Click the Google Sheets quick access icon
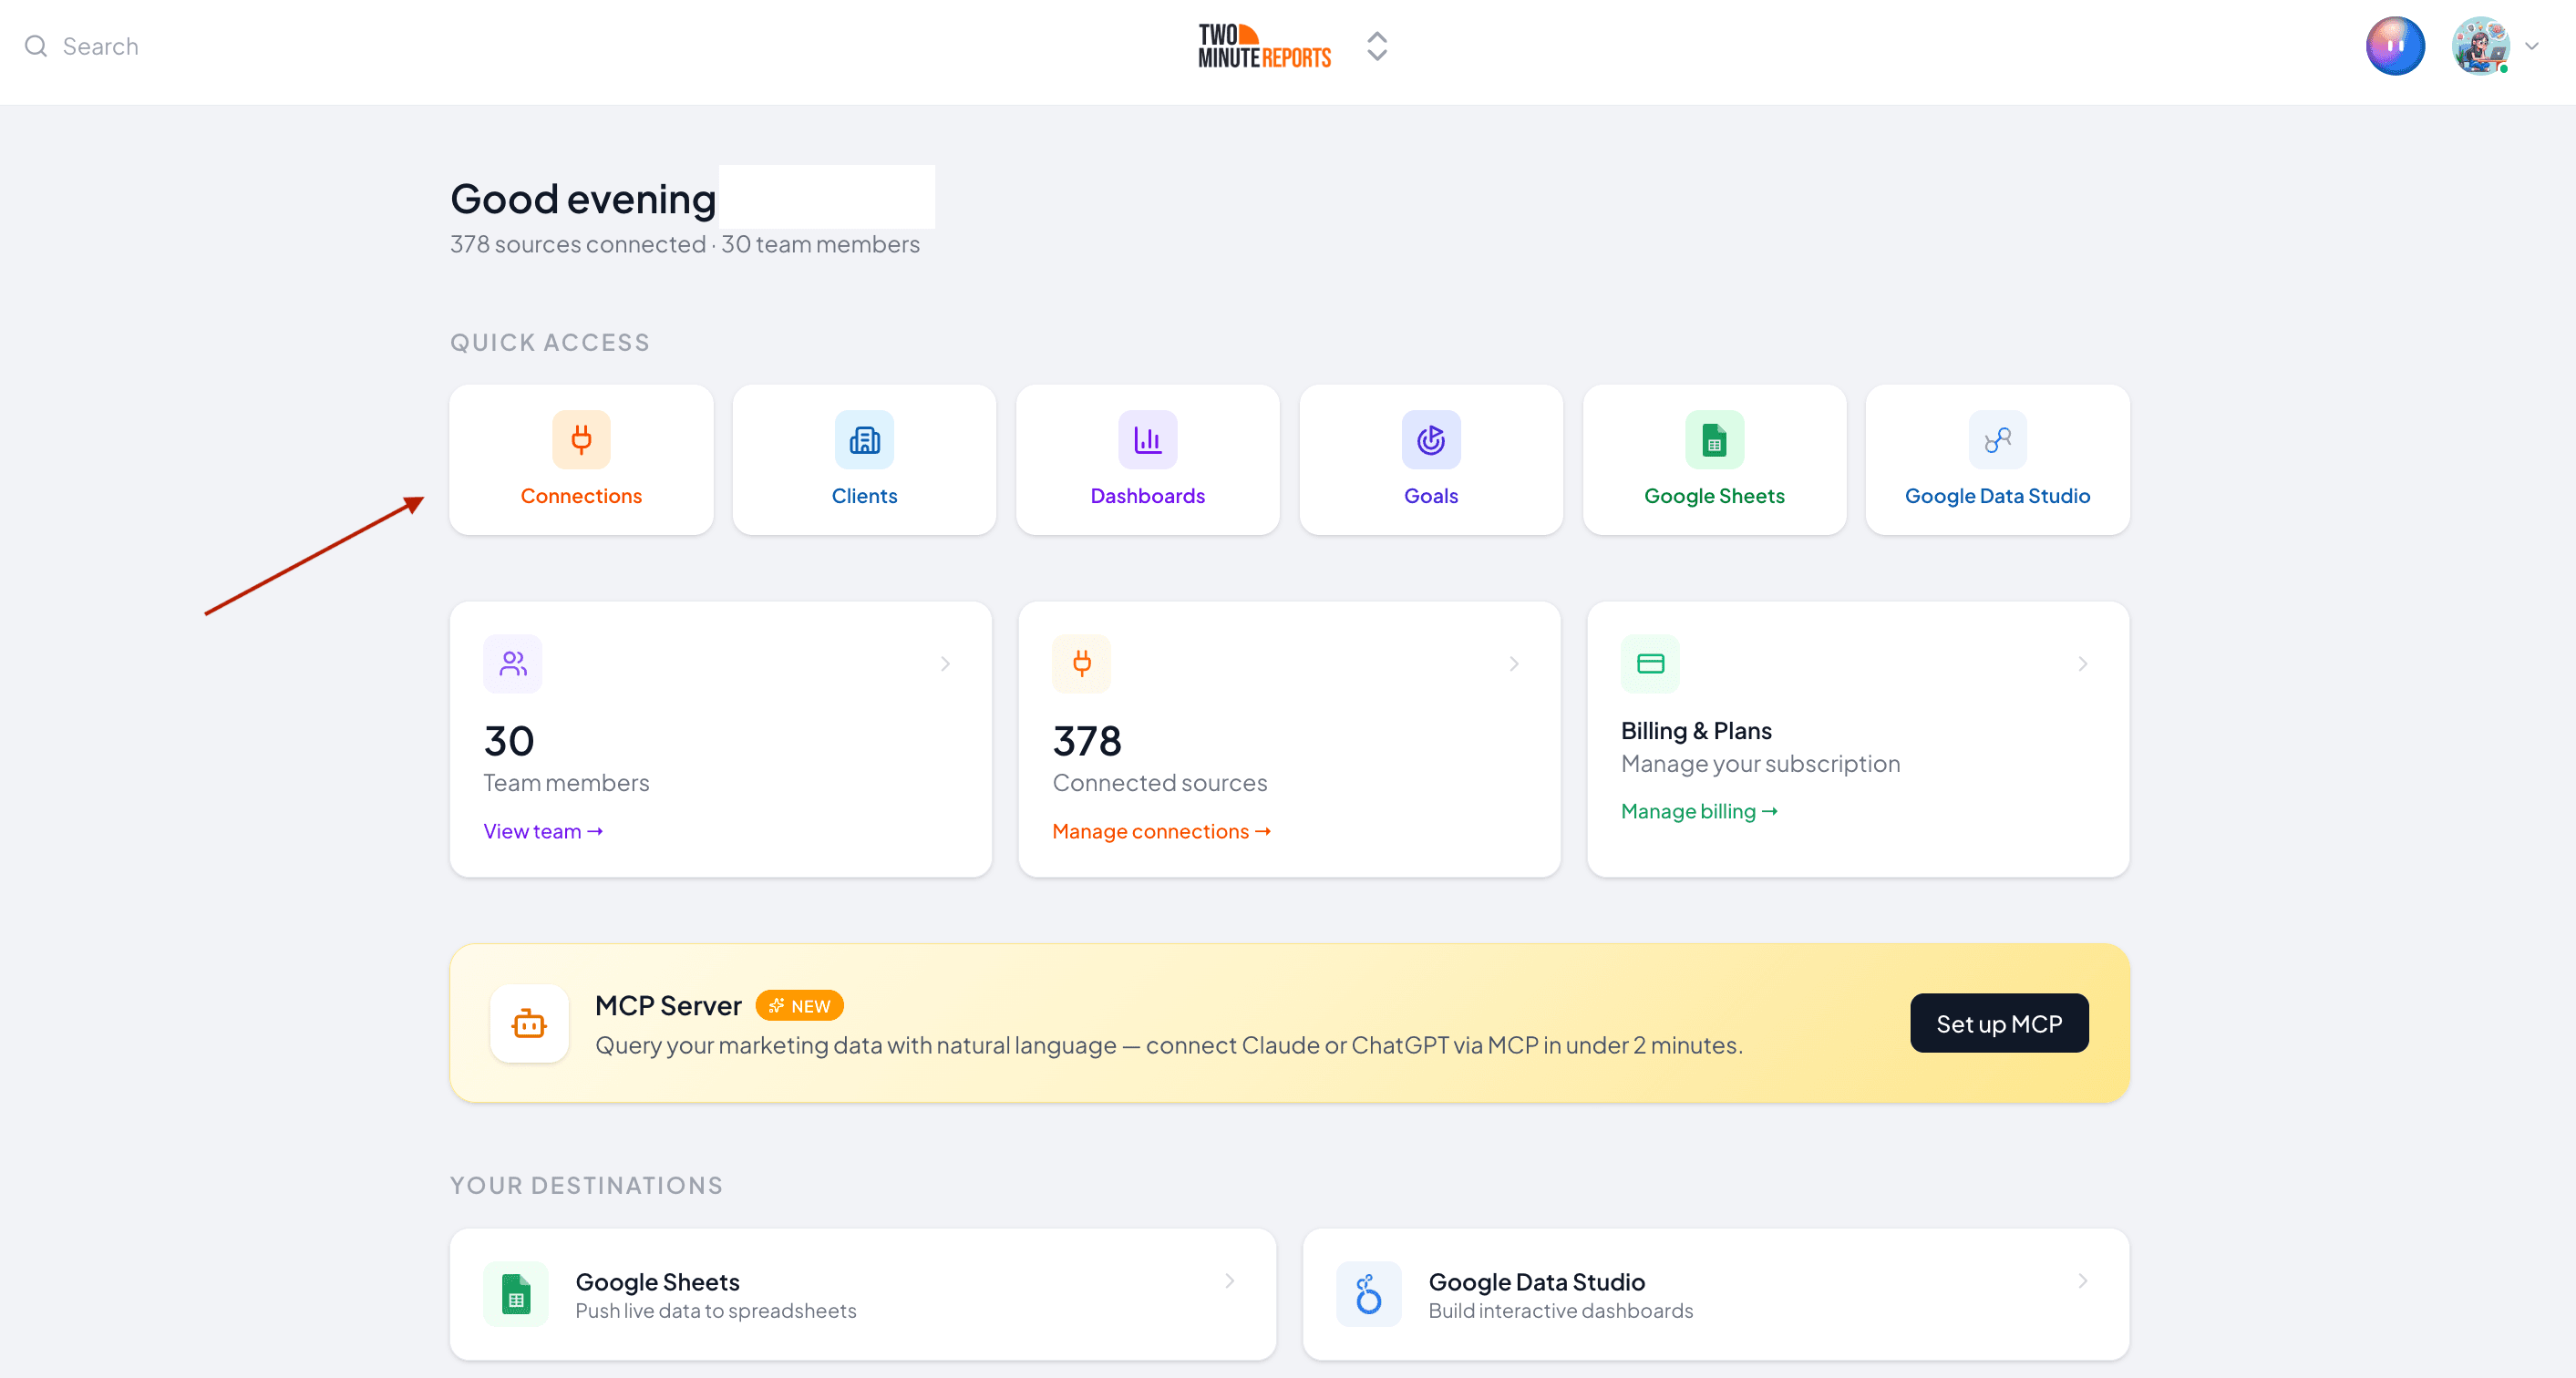Screen dimensions: 2576x1378 coord(1714,439)
